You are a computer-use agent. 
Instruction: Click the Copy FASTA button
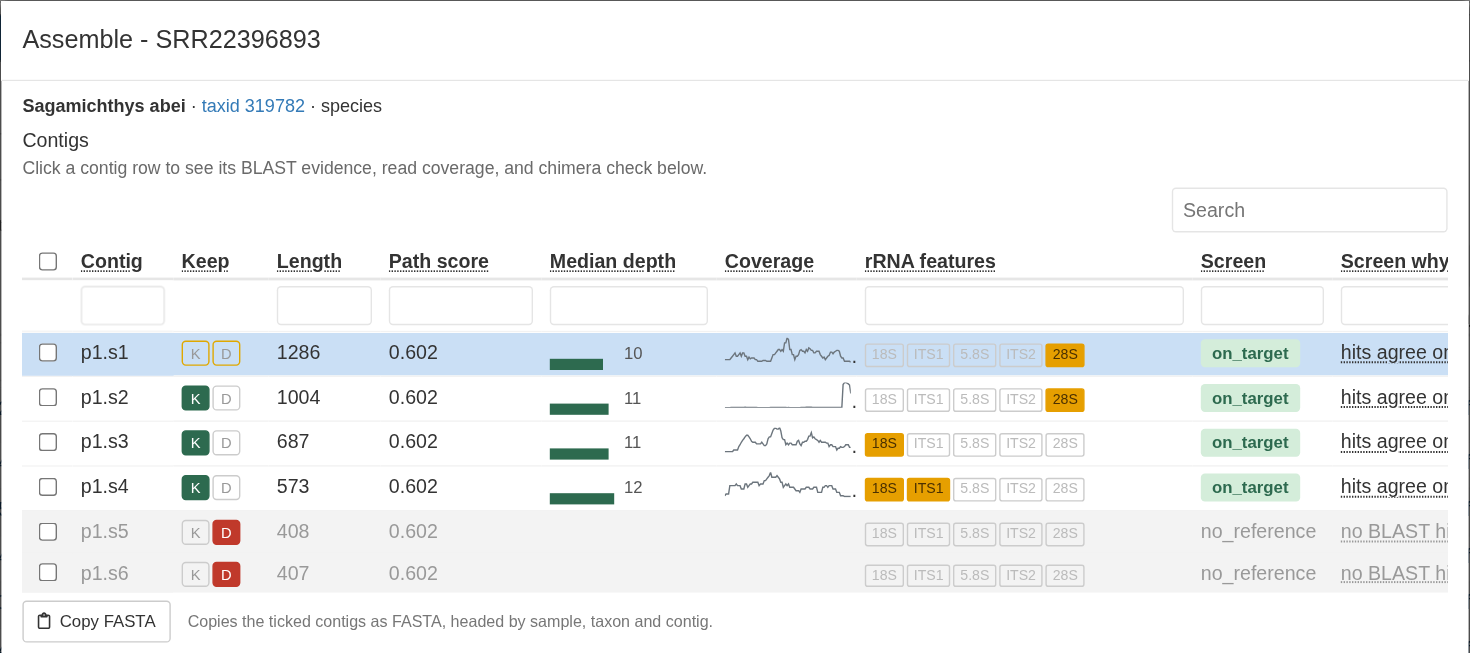point(97,621)
